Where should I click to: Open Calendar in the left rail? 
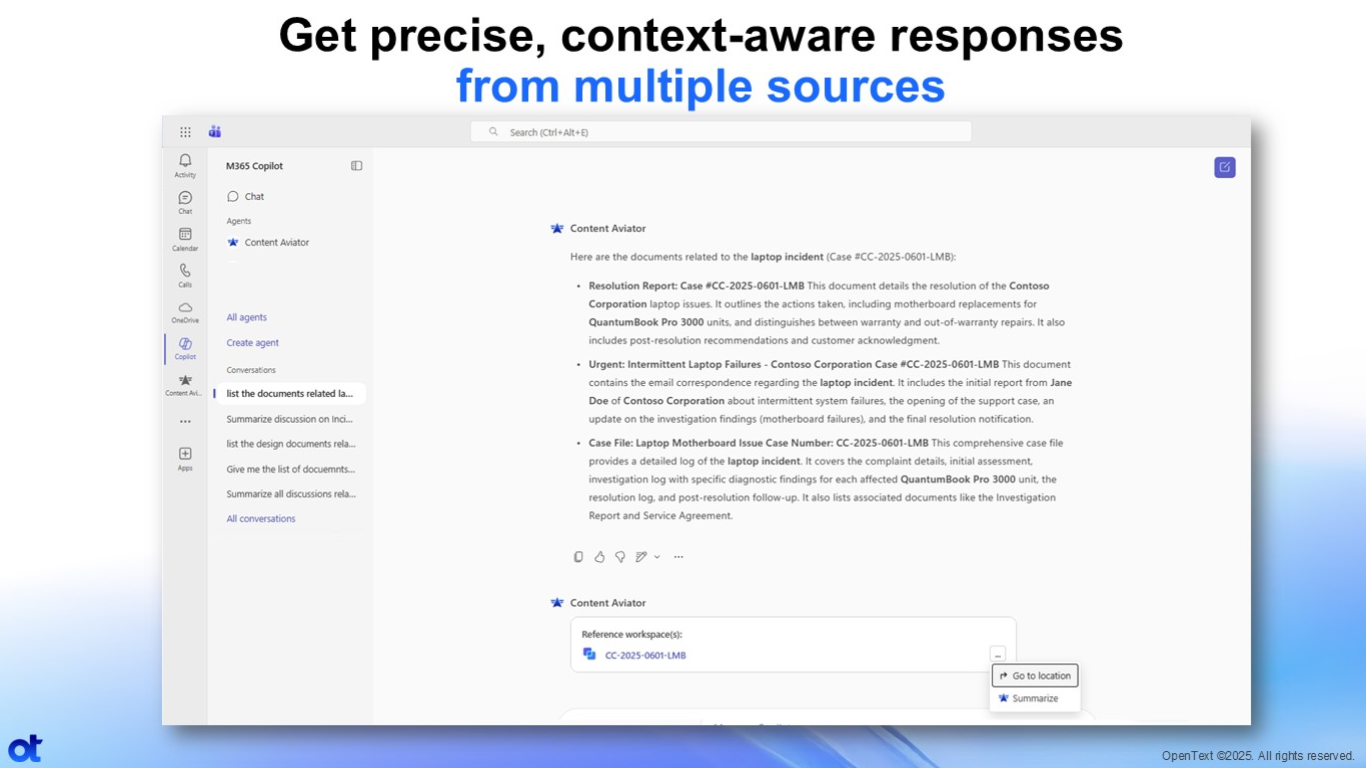click(185, 239)
